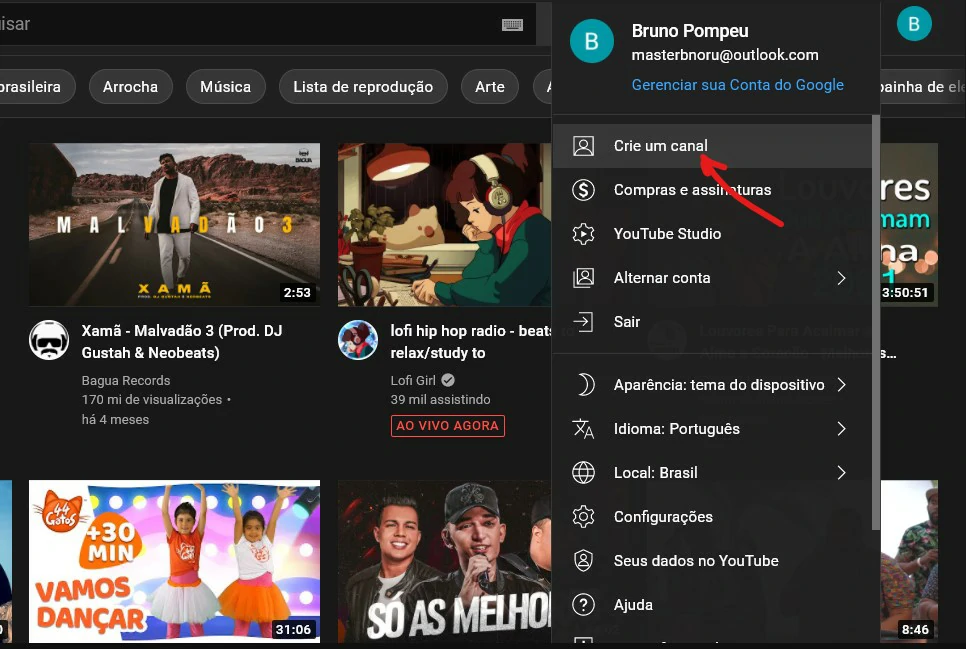966x649 pixels.
Task: Click the masterbnoru@outlook.com email text
Action: 725,55
